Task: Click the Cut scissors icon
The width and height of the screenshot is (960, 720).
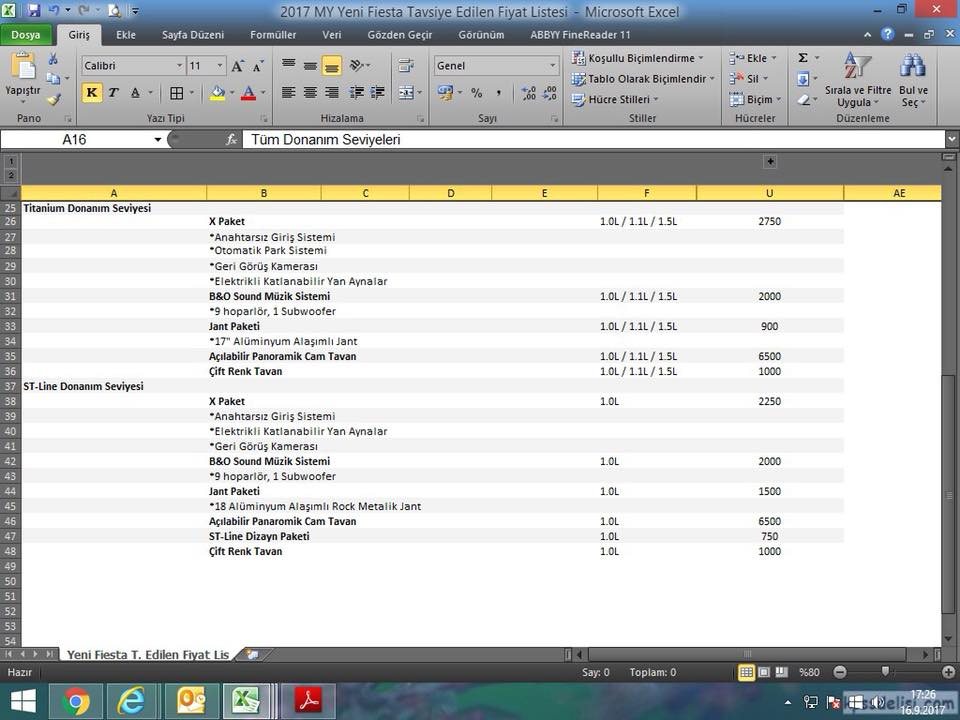Action: pyautogui.click(x=53, y=59)
